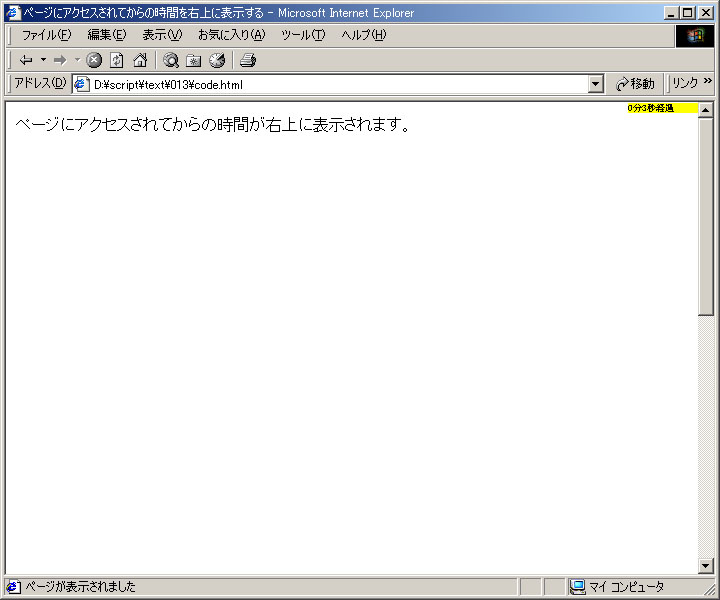Open the ファイル(F) menu
The height and width of the screenshot is (600, 720).
pyautogui.click(x=46, y=35)
